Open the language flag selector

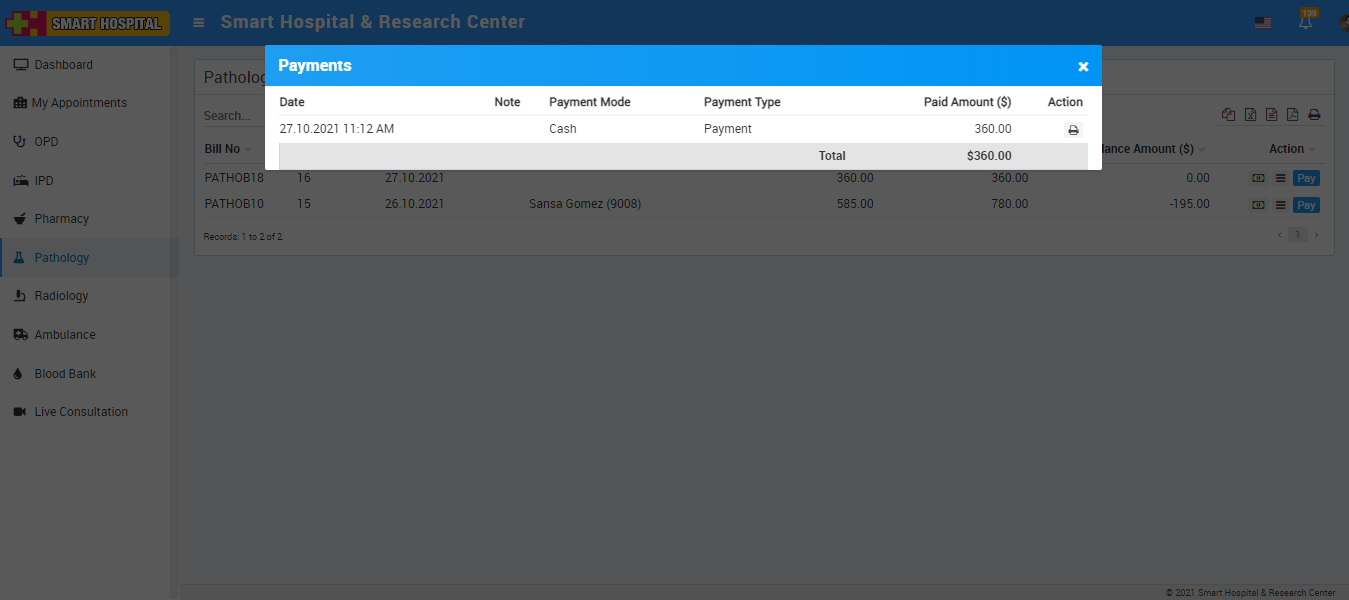point(1263,22)
